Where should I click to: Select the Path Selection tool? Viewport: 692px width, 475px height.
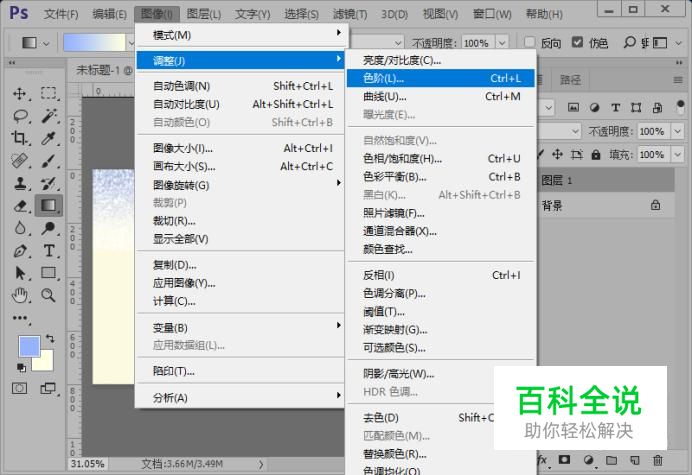[x=20, y=273]
